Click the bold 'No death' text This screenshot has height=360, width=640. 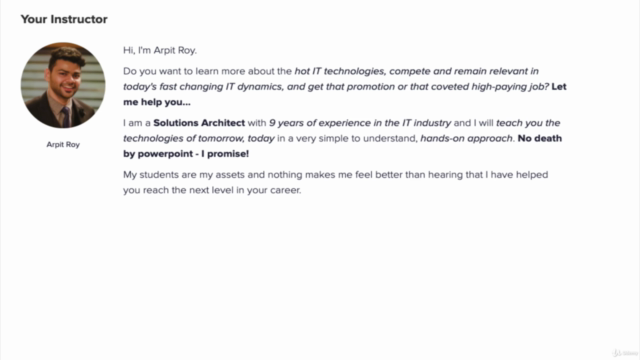[540, 138]
